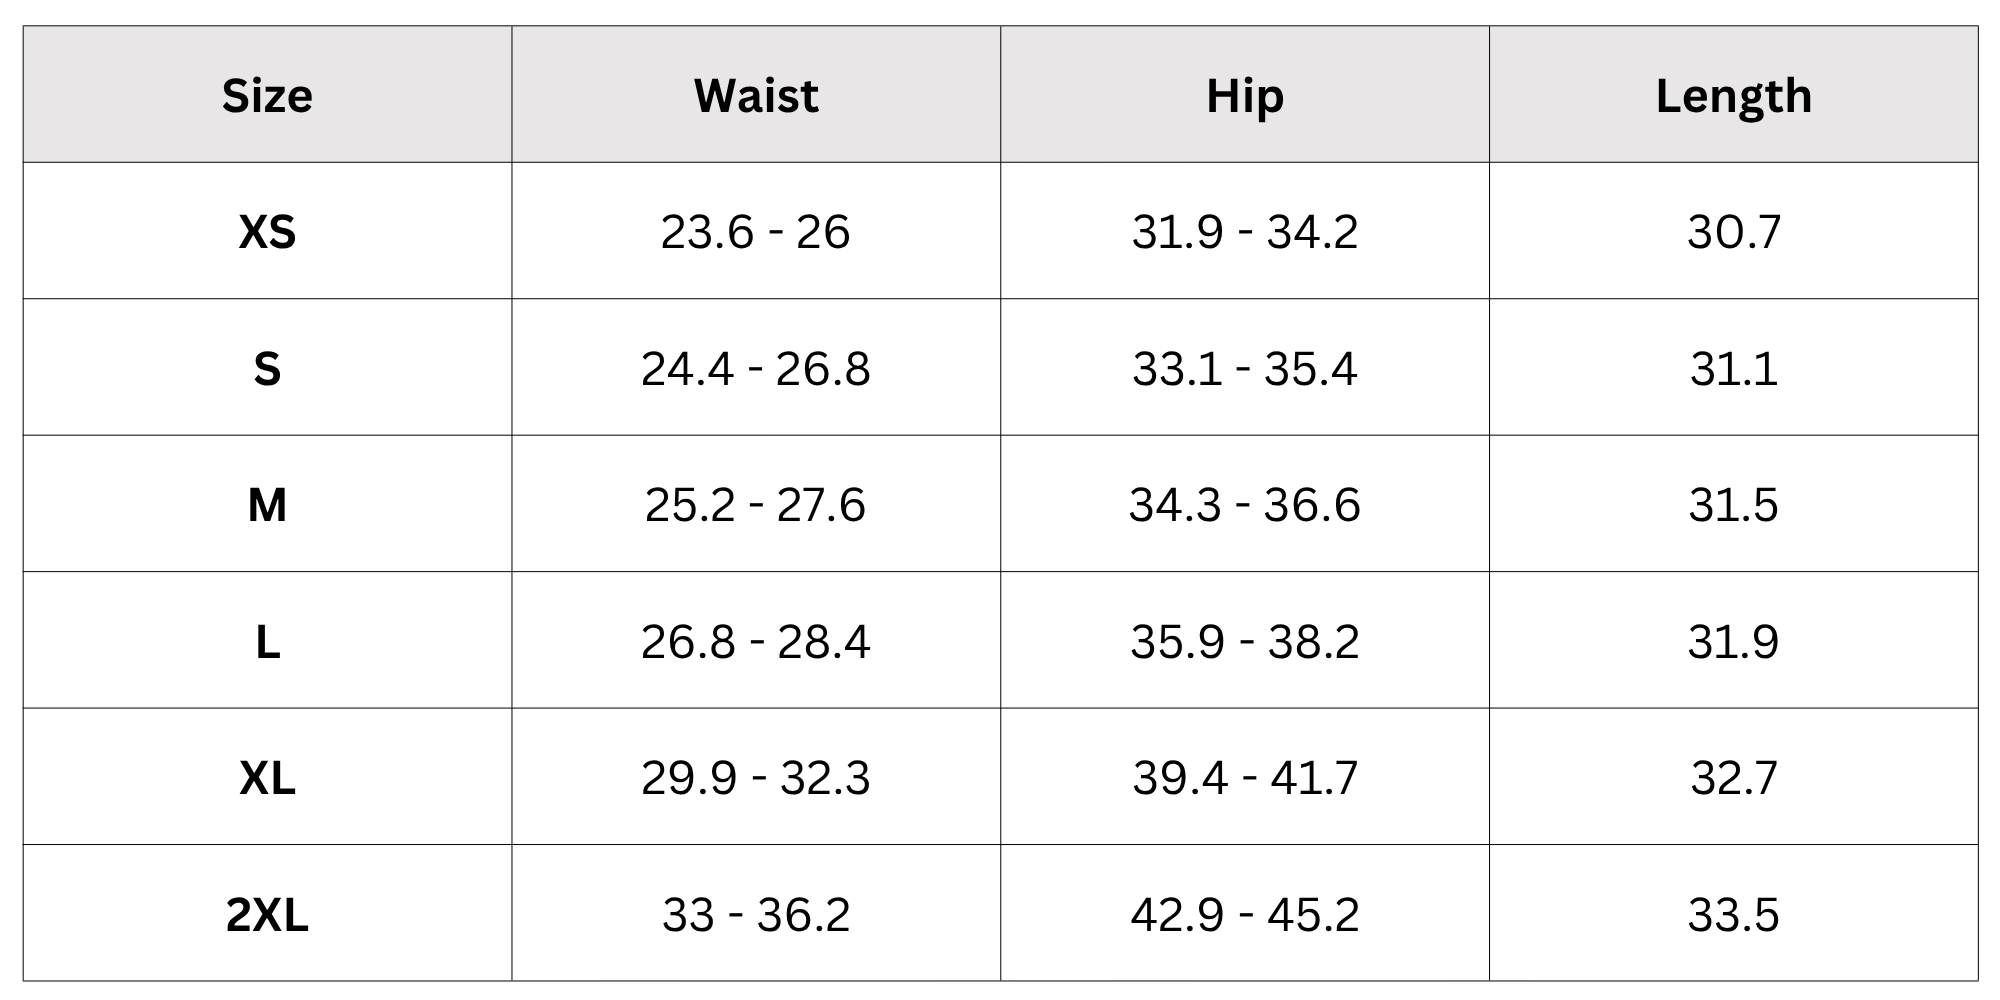This screenshot has width=2000, height=1000.
Task: Click waist value 24.4 - 26.8
Action: (x=756, y=369)
